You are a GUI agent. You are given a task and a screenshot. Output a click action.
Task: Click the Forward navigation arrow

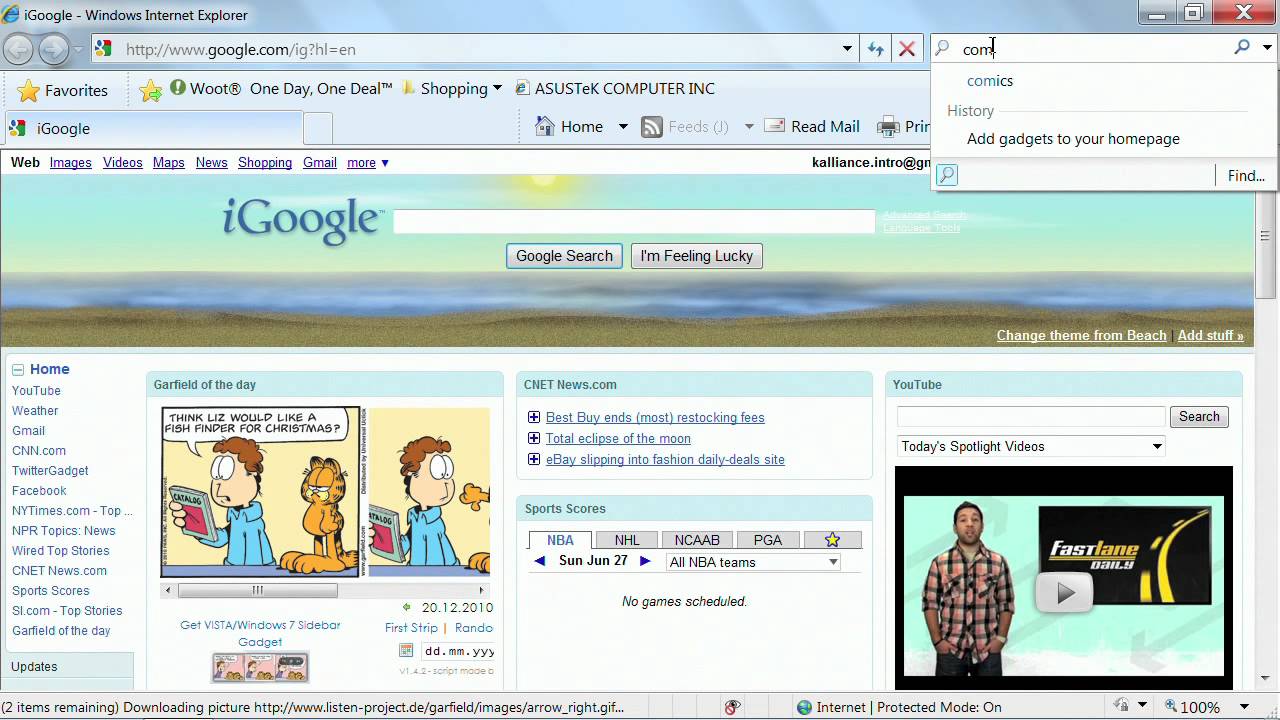tap(53, 49)
